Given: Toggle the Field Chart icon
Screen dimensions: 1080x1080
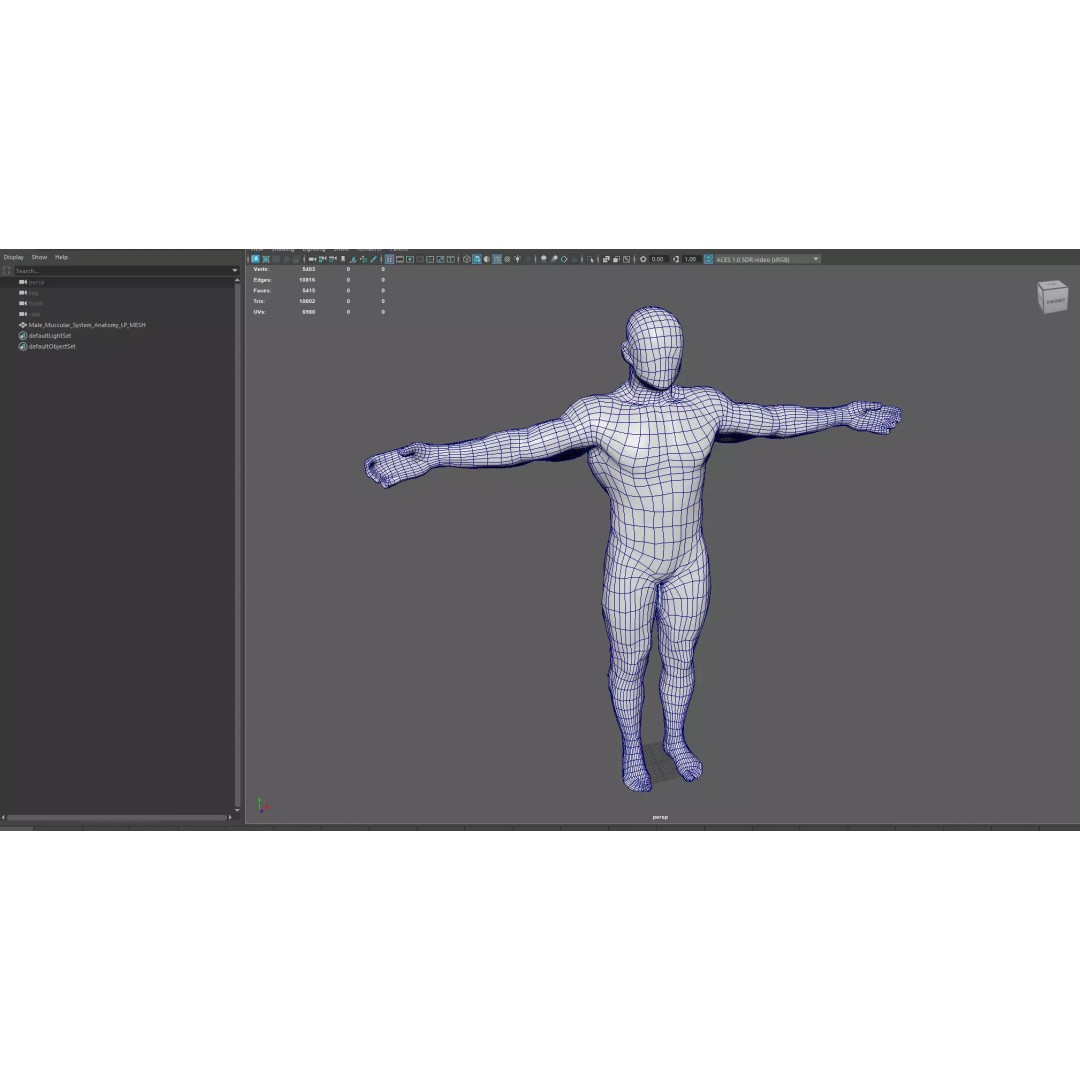Looking at the screenshot, I should click(x=430, y=259).
